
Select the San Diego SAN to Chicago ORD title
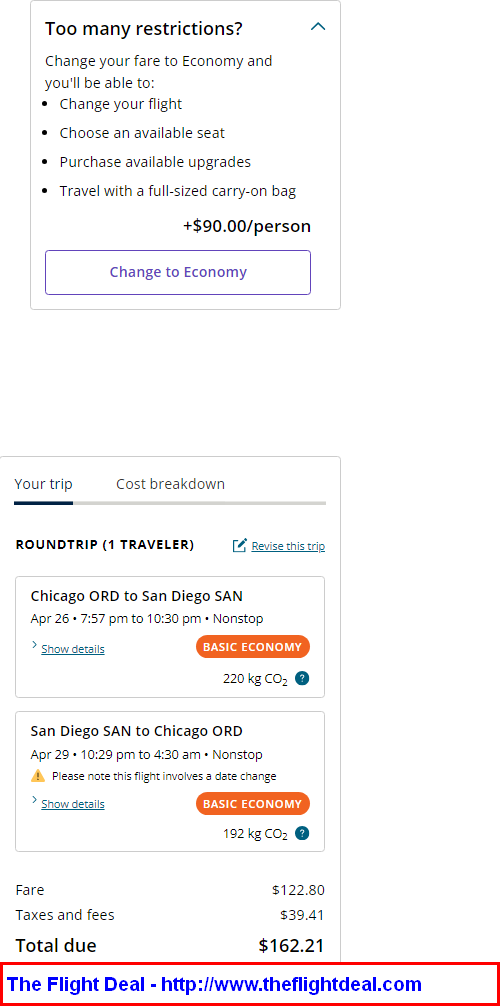(x=137, y=731)
